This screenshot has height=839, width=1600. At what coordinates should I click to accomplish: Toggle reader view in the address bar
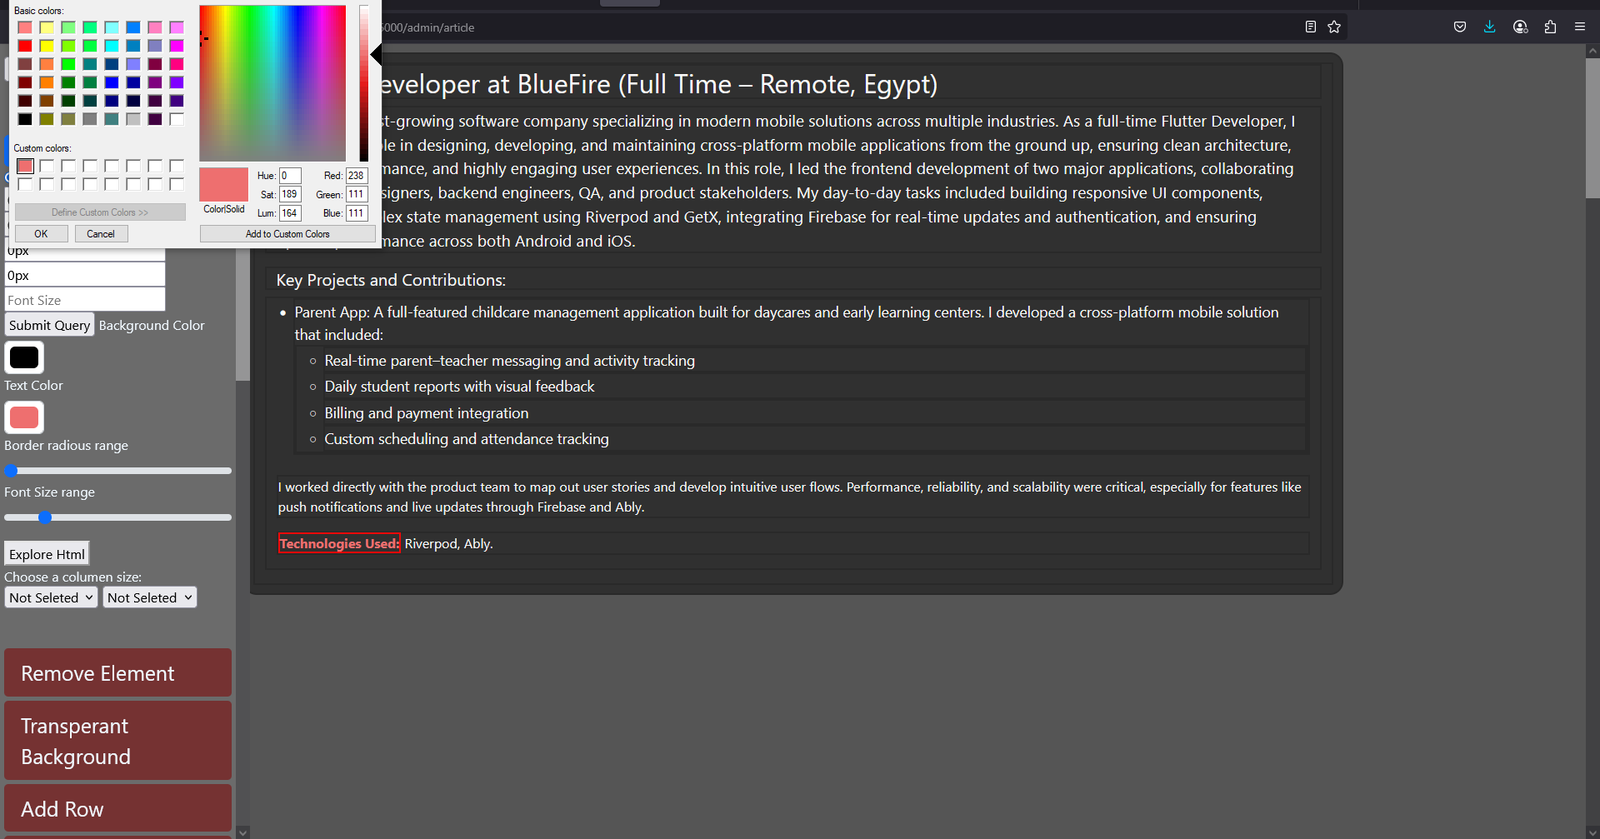pos(1310,27)
